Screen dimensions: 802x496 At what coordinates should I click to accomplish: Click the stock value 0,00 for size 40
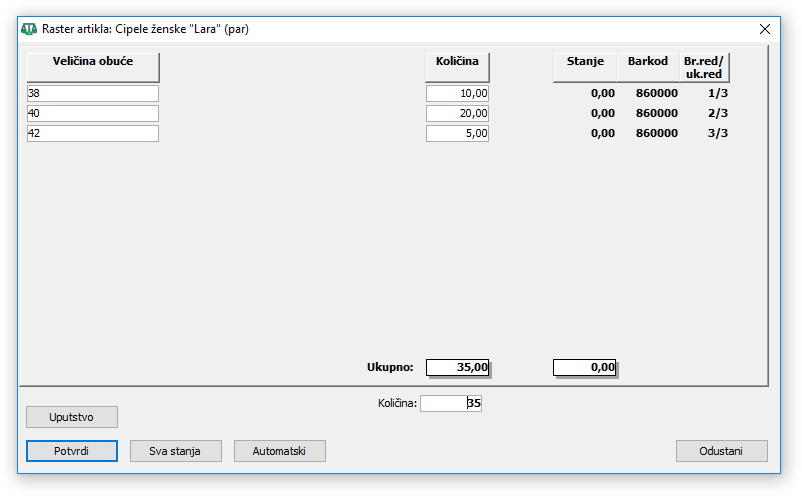(x=603, y=113)
